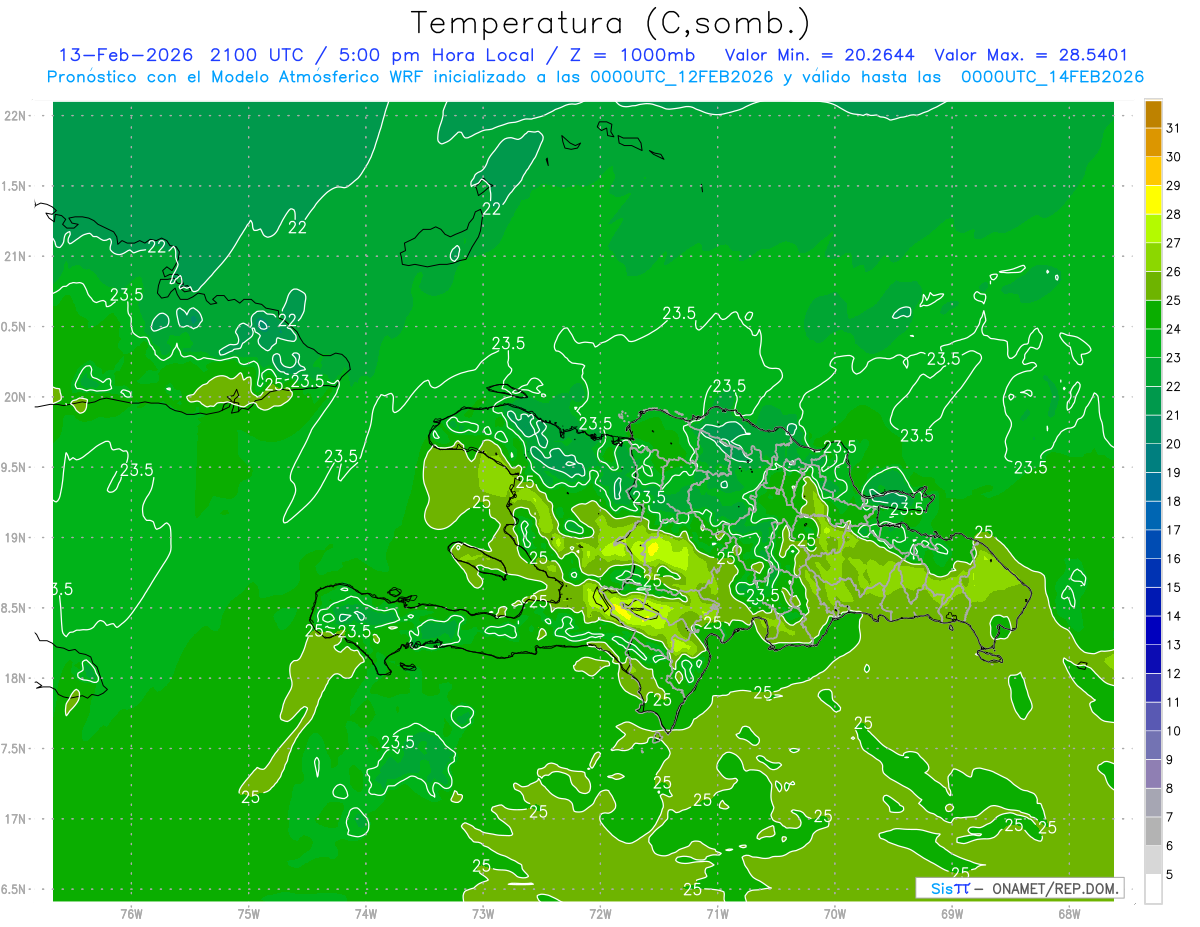The height and width of the screenshot is (927, 1200).
Task: Click the 69W longitude label
Action: pos(952,914)
